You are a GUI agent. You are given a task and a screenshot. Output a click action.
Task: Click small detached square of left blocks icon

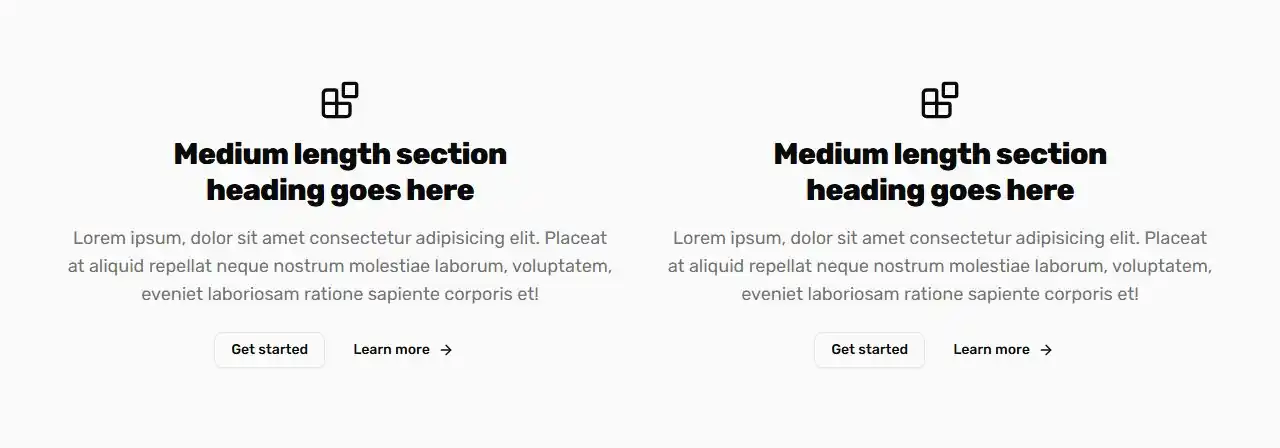coord(350,90)
